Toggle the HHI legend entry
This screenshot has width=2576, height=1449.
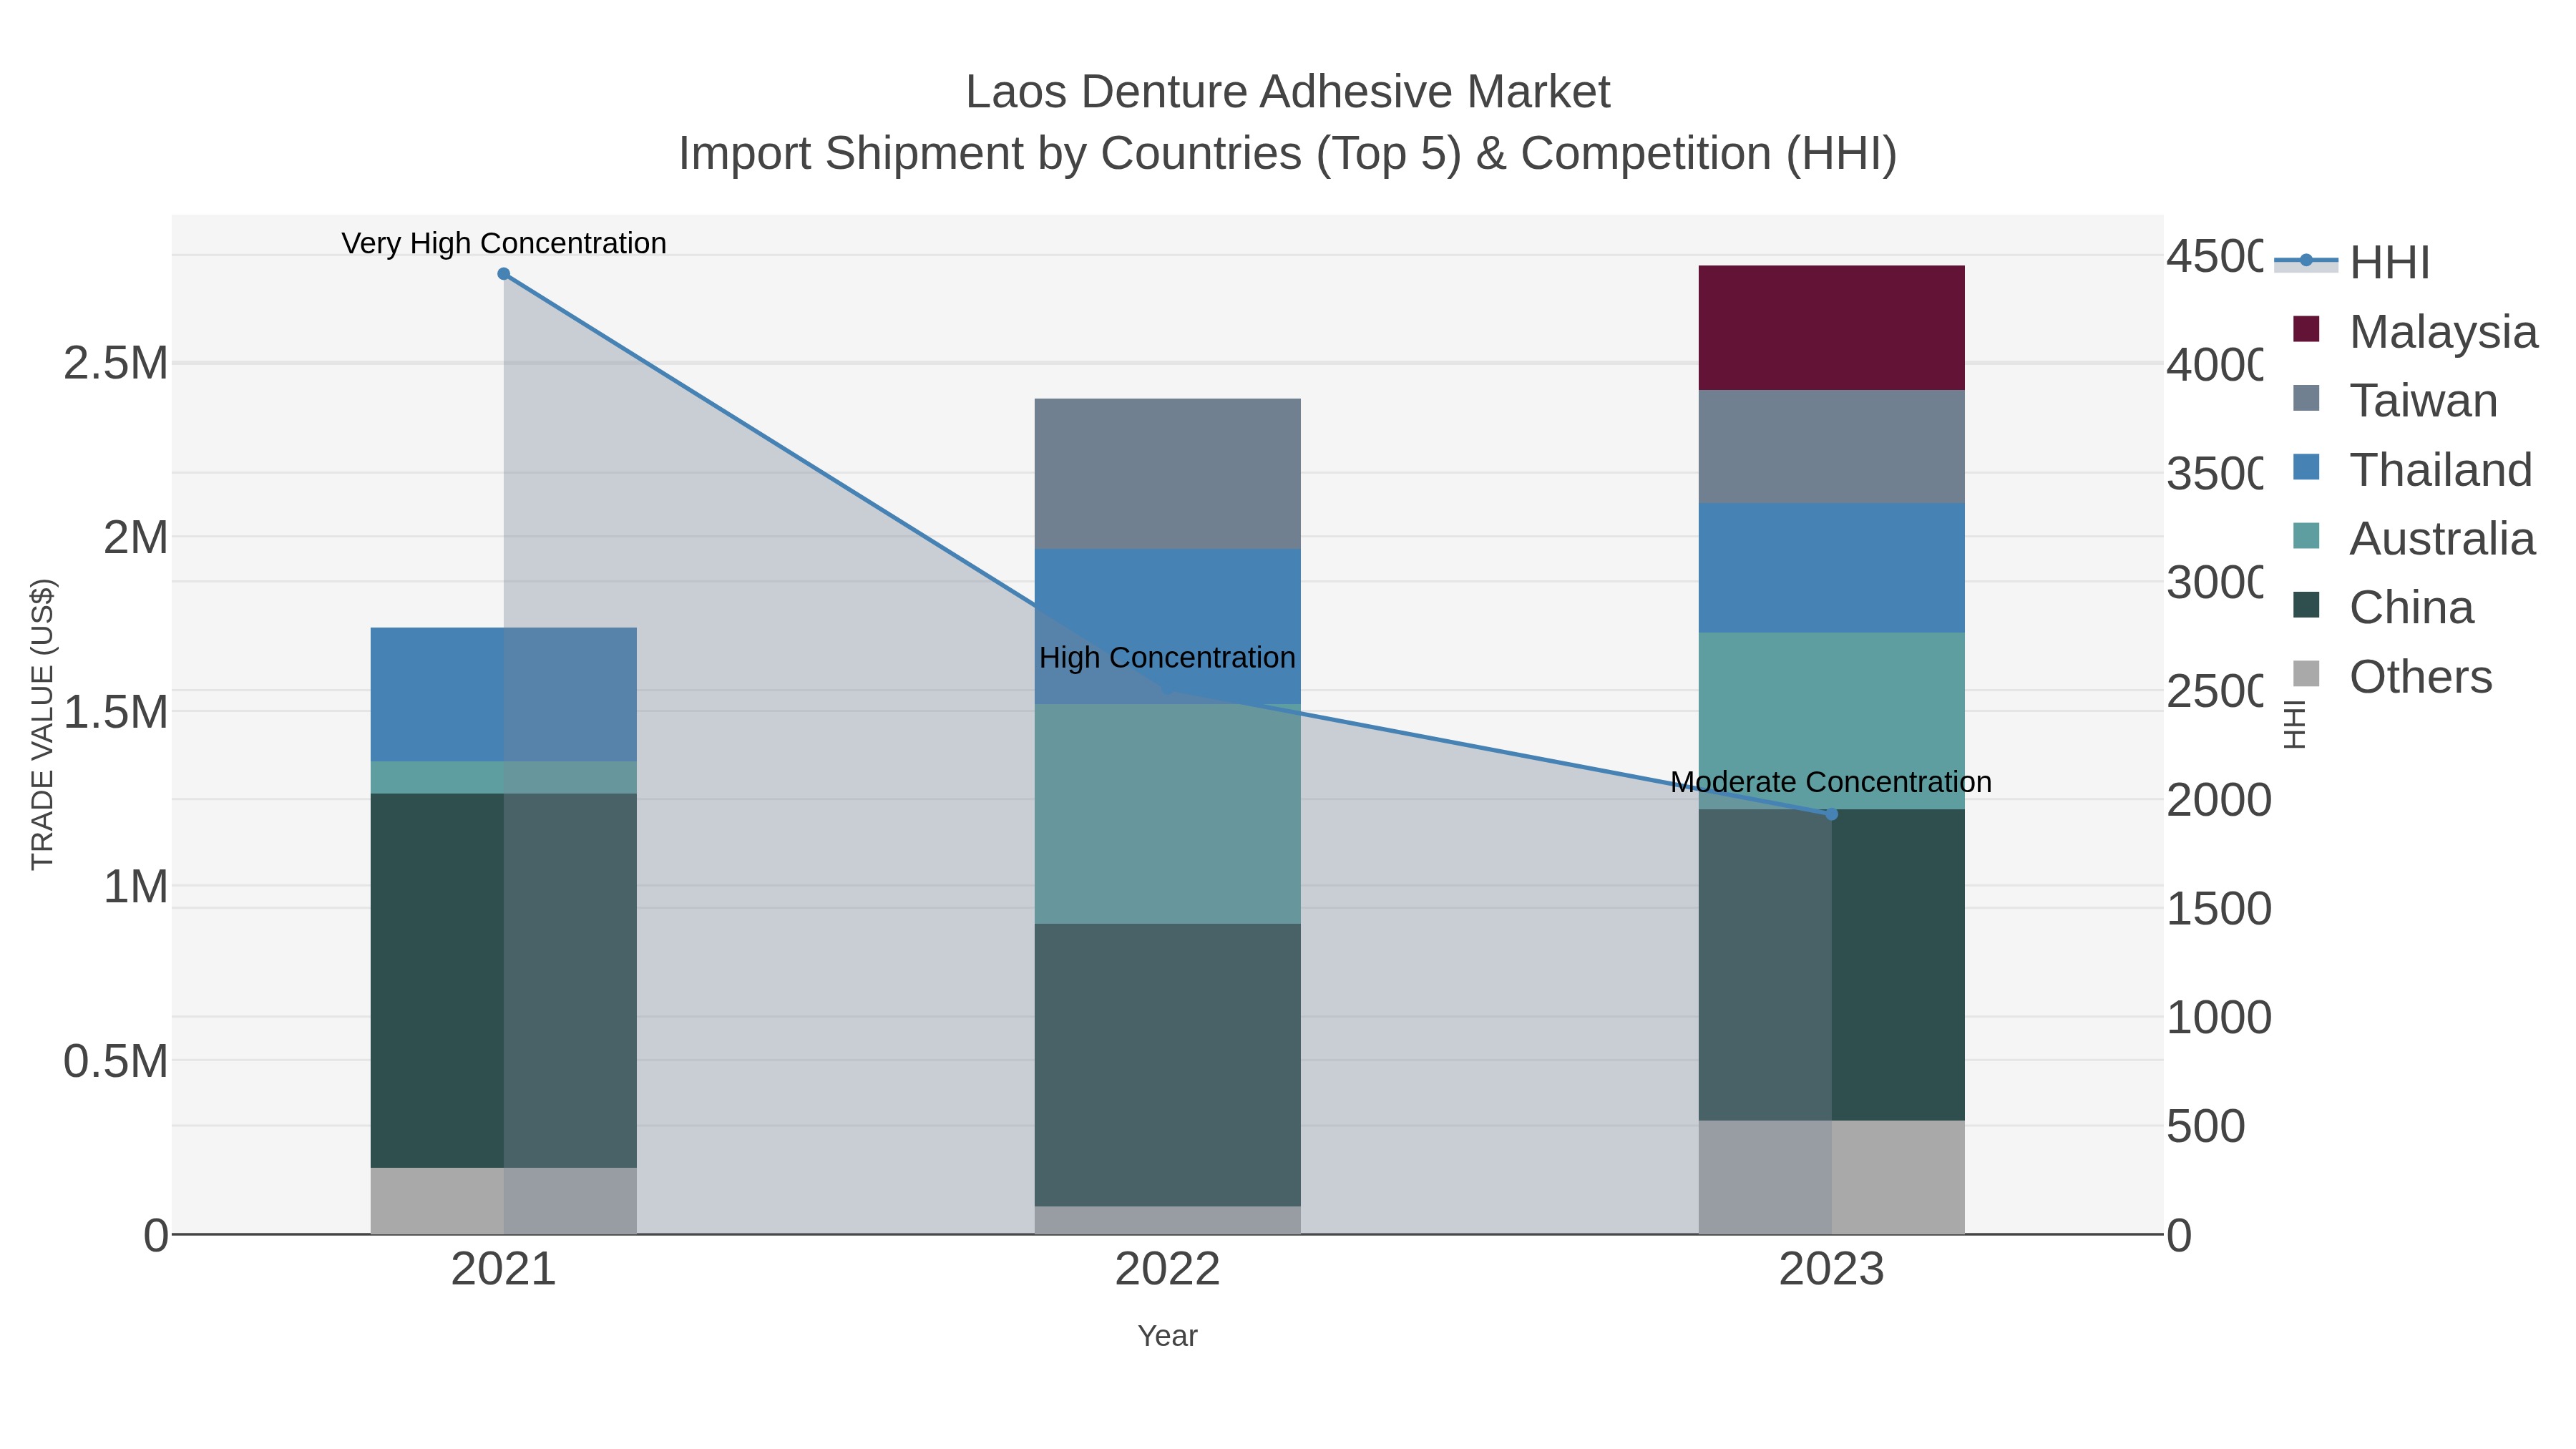coord(2352,262)
